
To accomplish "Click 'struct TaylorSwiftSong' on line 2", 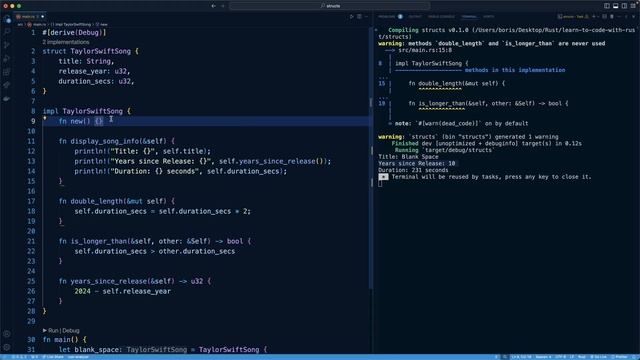I will [x=87, y=51].
